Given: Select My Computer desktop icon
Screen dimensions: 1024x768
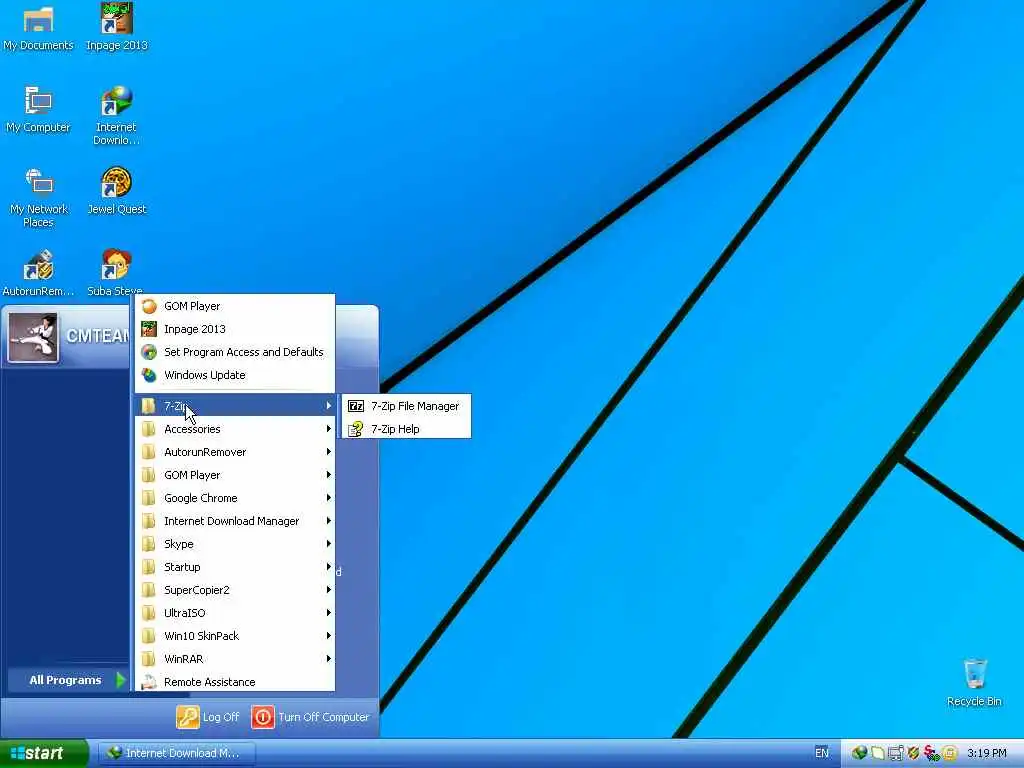Looking at the screenshot, I should click(x=38, y=109).
